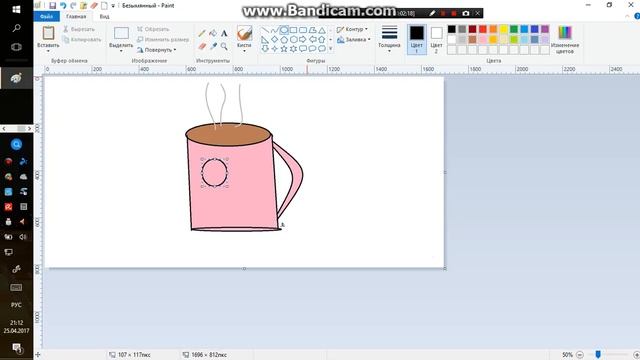Select the Pencil tool
This screenshot has width=640, height=360.
coord(202,33)
